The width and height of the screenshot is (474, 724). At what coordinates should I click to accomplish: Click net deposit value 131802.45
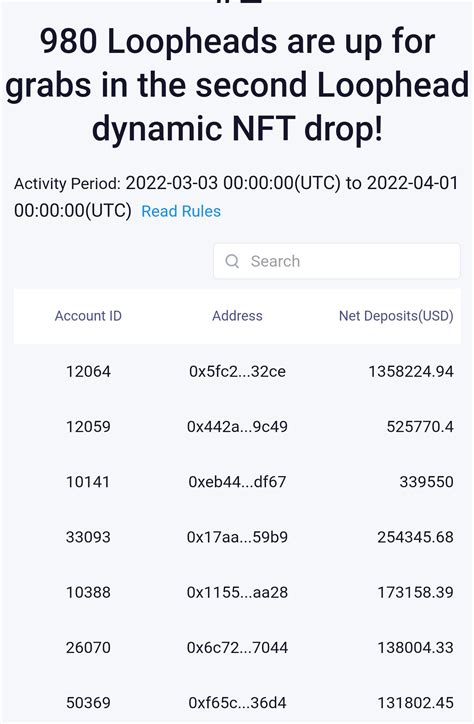[x=415, y=703]
